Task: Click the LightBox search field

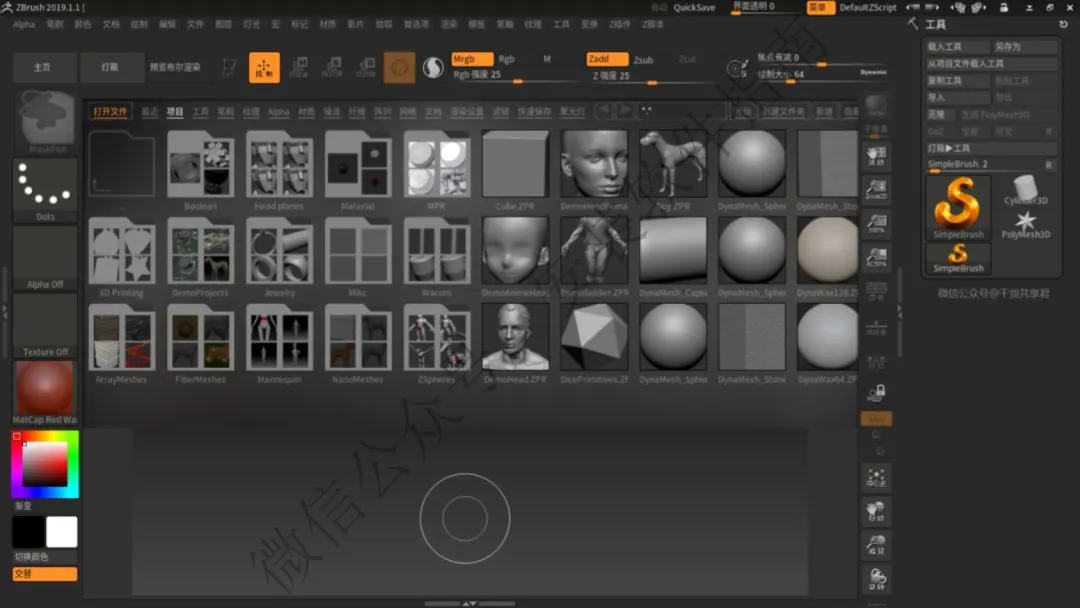Action: pos(682,111)
